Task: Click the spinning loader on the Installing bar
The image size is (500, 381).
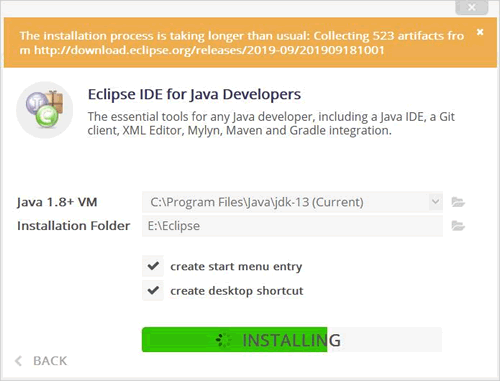Action: point(223,340)
